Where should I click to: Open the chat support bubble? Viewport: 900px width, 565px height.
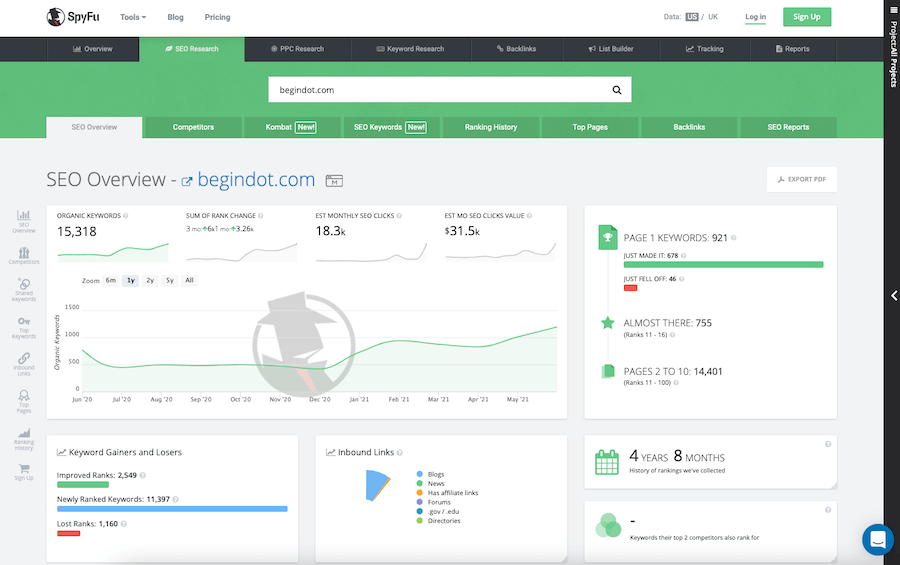[878, 540]
